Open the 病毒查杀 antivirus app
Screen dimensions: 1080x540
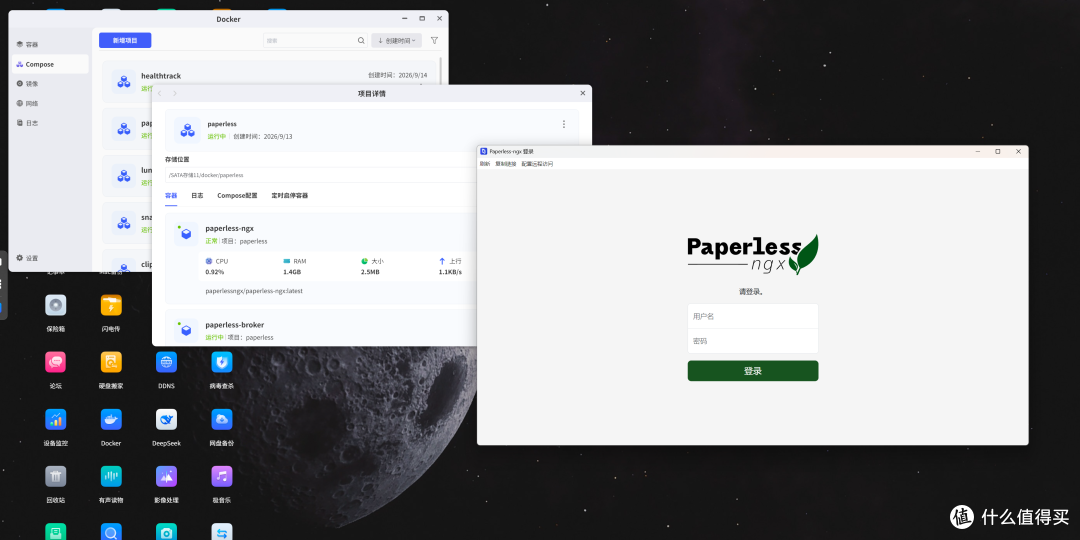click(222, 362)
